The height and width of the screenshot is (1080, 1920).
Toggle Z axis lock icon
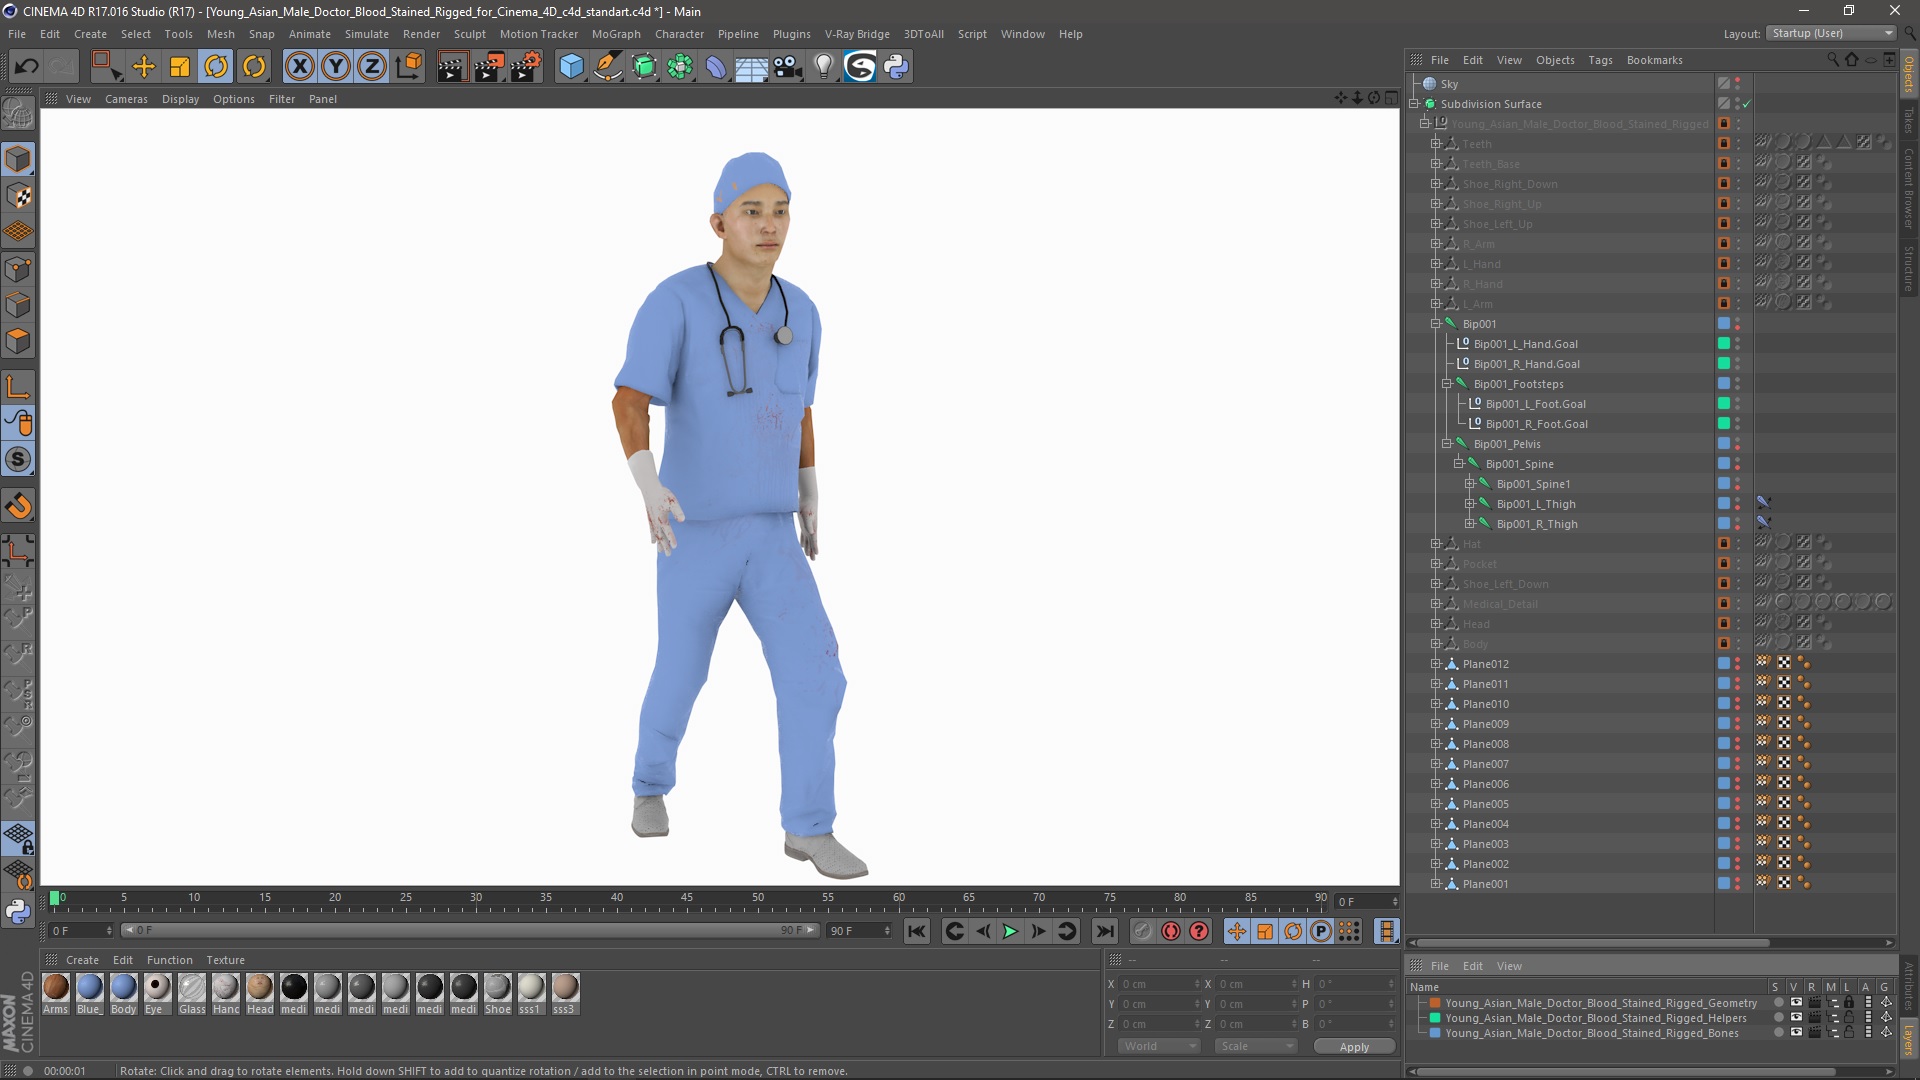pyautogui.click(x=372, y=66)
